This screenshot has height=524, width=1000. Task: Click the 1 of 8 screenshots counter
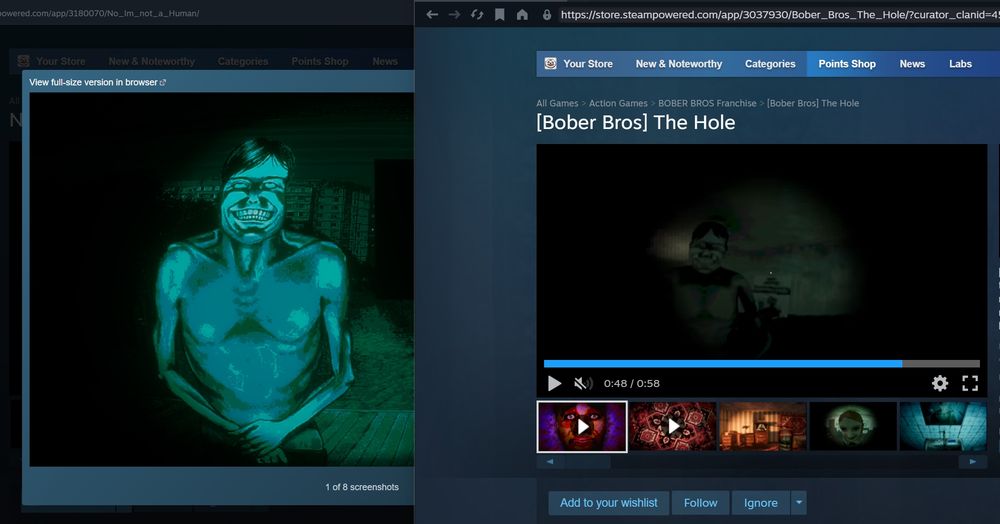click(362, 487)
